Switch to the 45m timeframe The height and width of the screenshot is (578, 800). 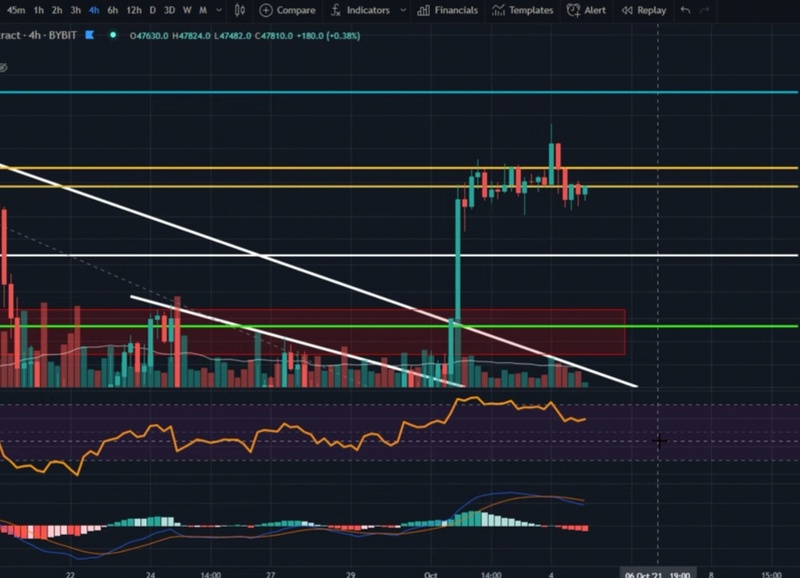(16, 10)
